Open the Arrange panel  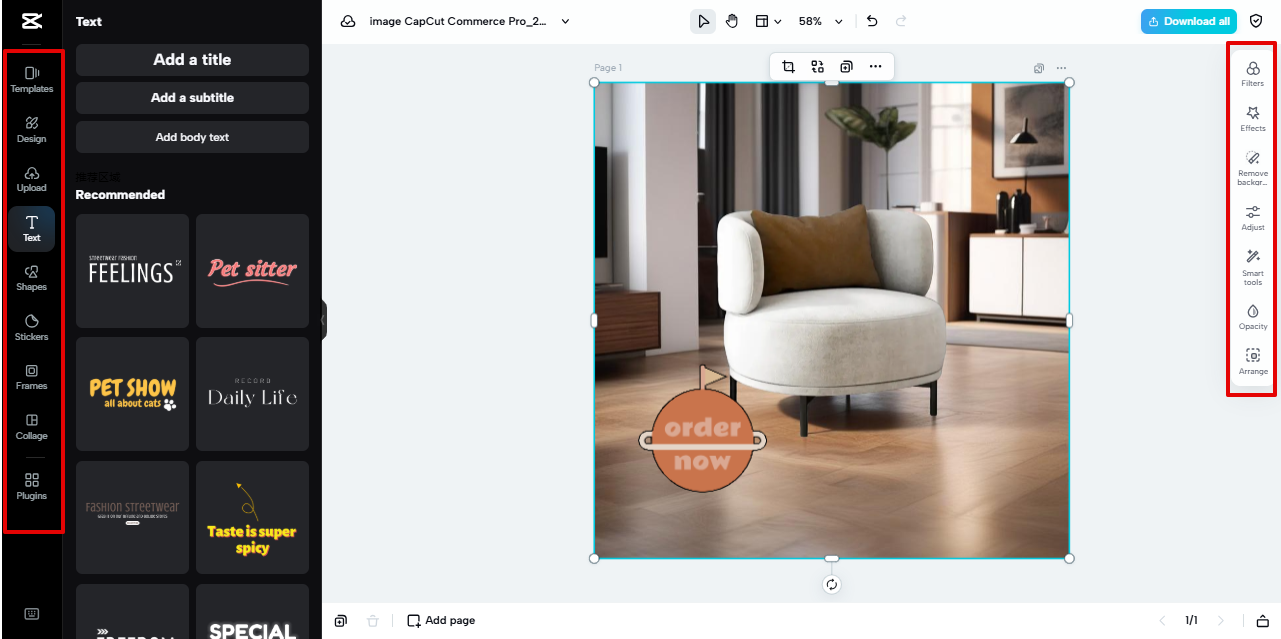[1252, 362]
